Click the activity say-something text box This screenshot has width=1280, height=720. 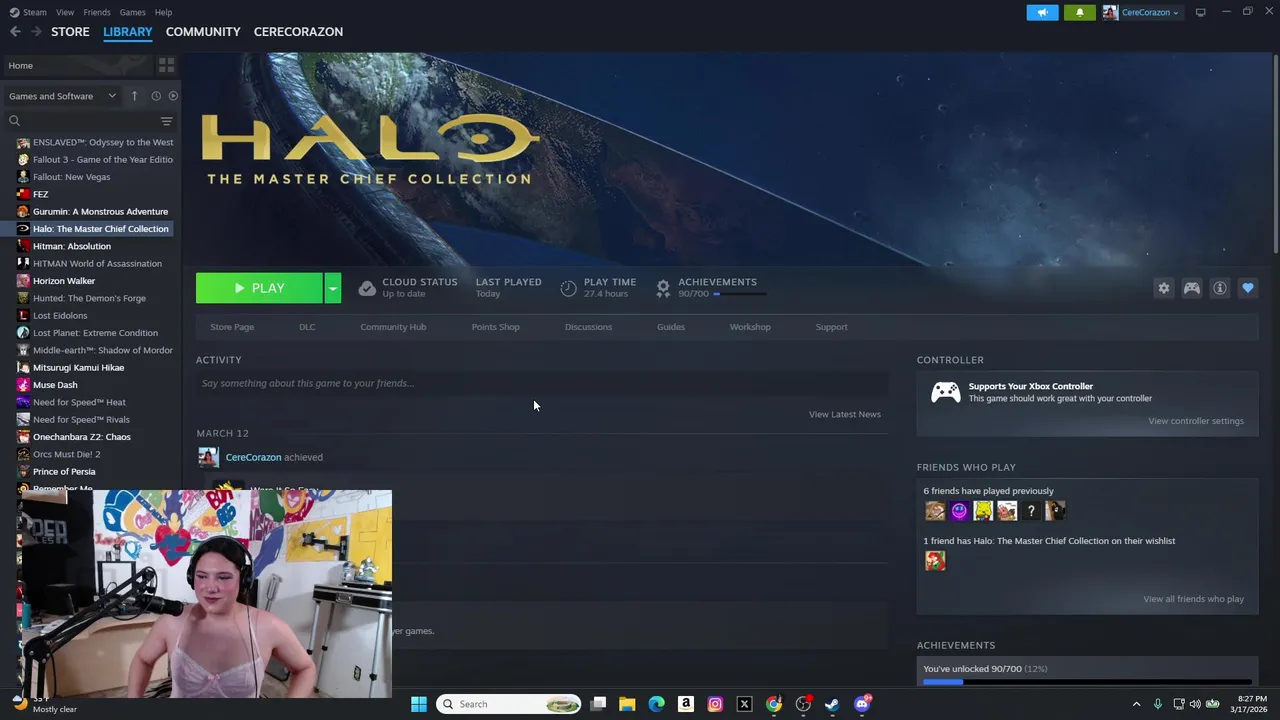542,383
